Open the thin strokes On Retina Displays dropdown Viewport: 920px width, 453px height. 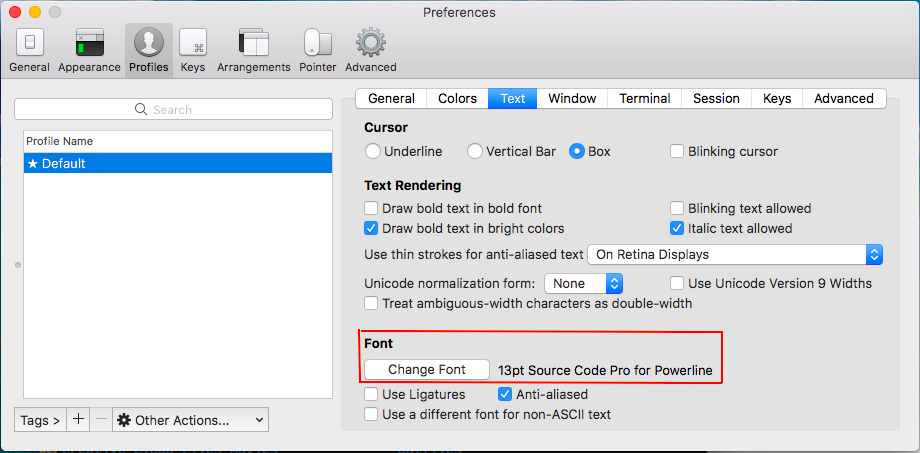[x=735, y=255]
